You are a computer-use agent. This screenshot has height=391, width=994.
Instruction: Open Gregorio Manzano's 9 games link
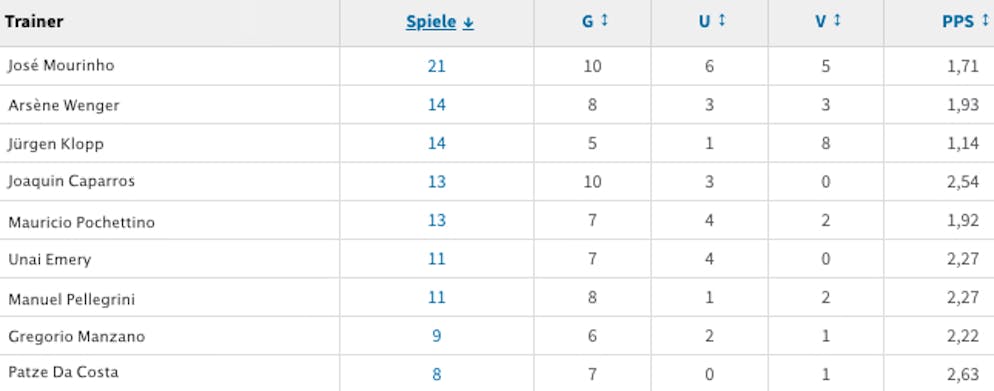(437, 336)
